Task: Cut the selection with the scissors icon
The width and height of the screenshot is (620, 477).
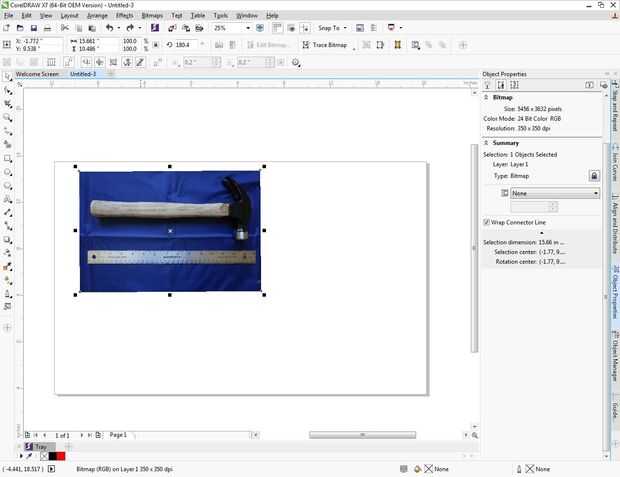Action: point(65,28)
